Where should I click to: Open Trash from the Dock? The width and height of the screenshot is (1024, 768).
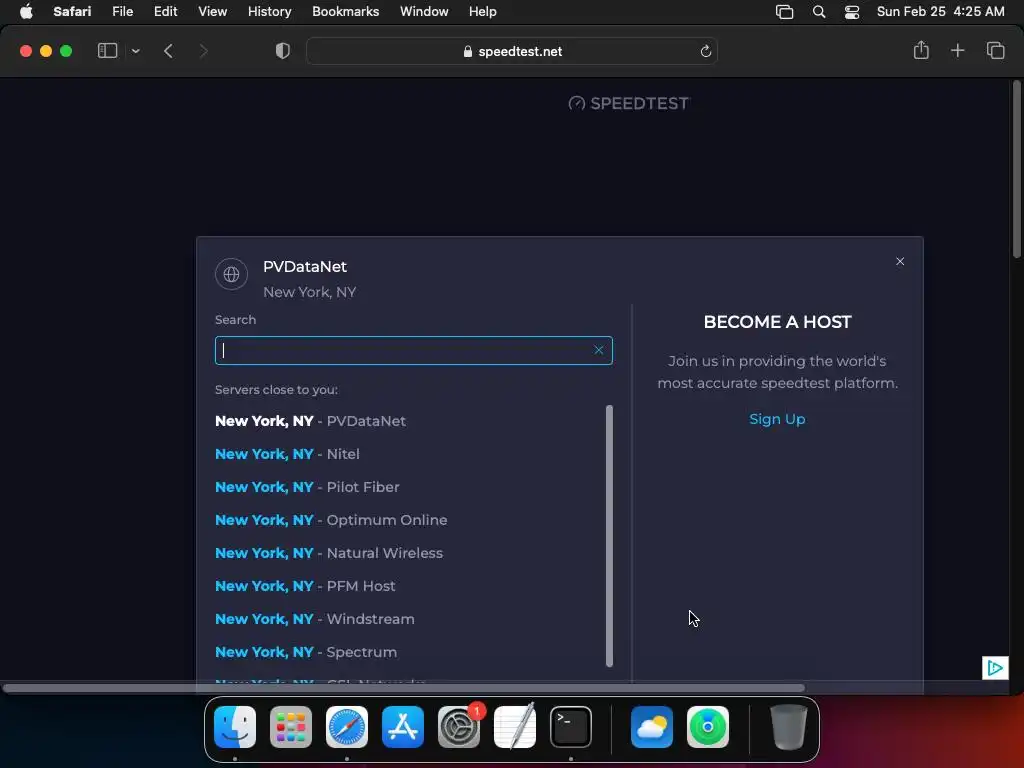coord(788,727)
